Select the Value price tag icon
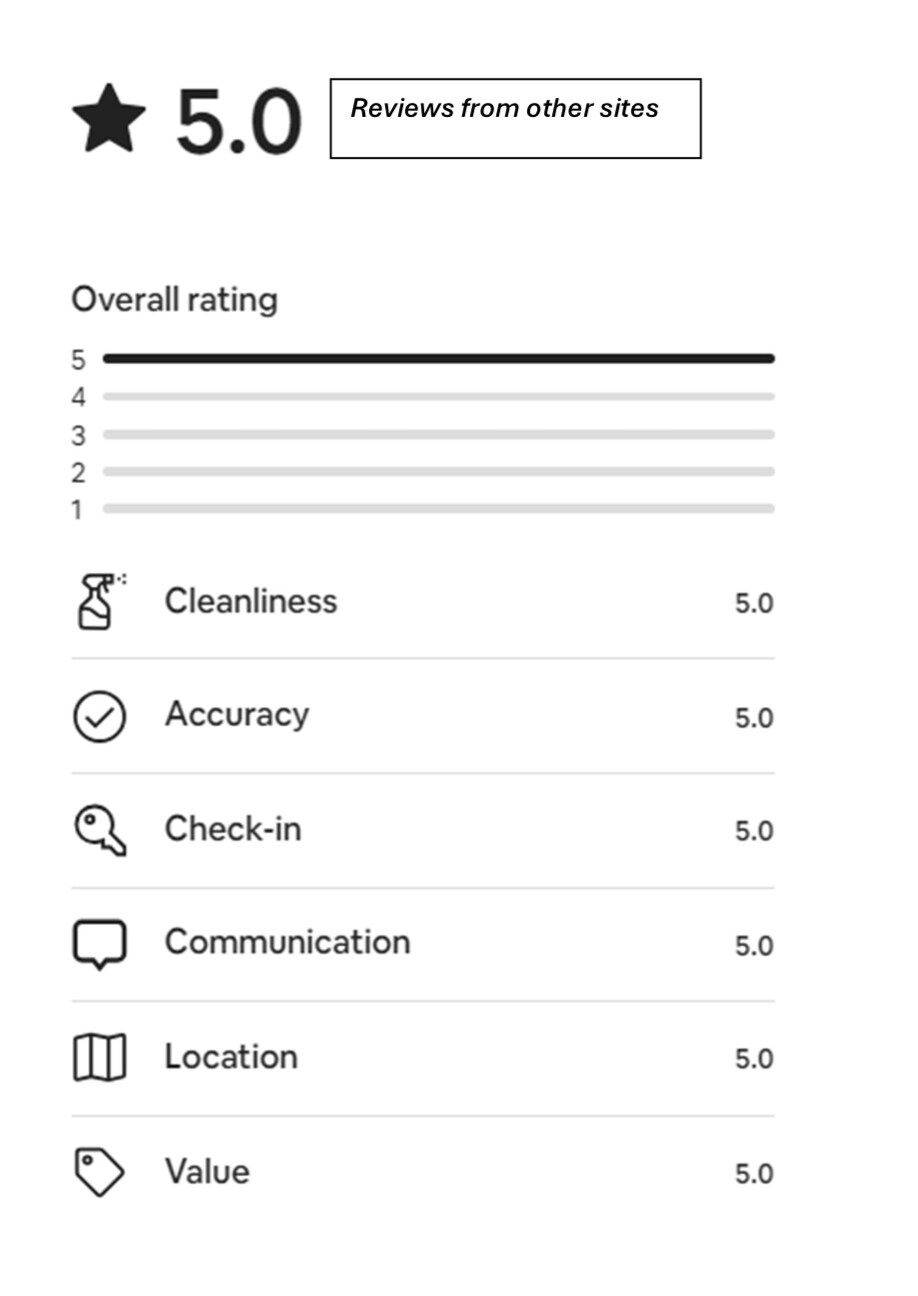 [100, 1172]
